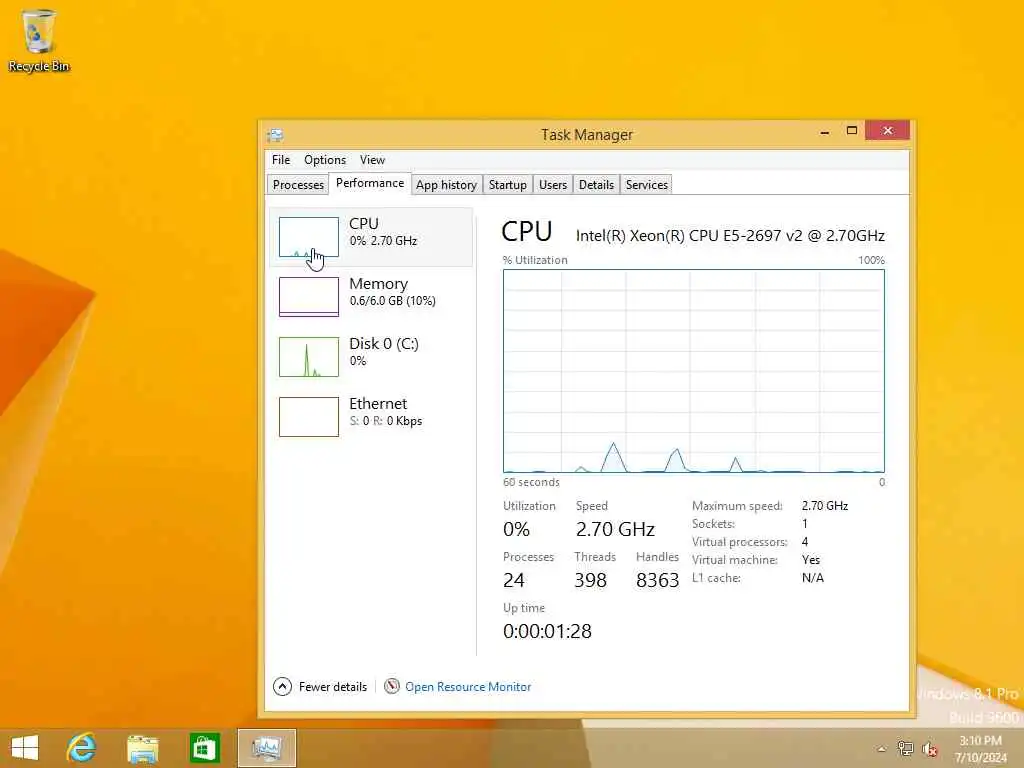
Task: Click the network icon in the system tray
Action: 905,748
